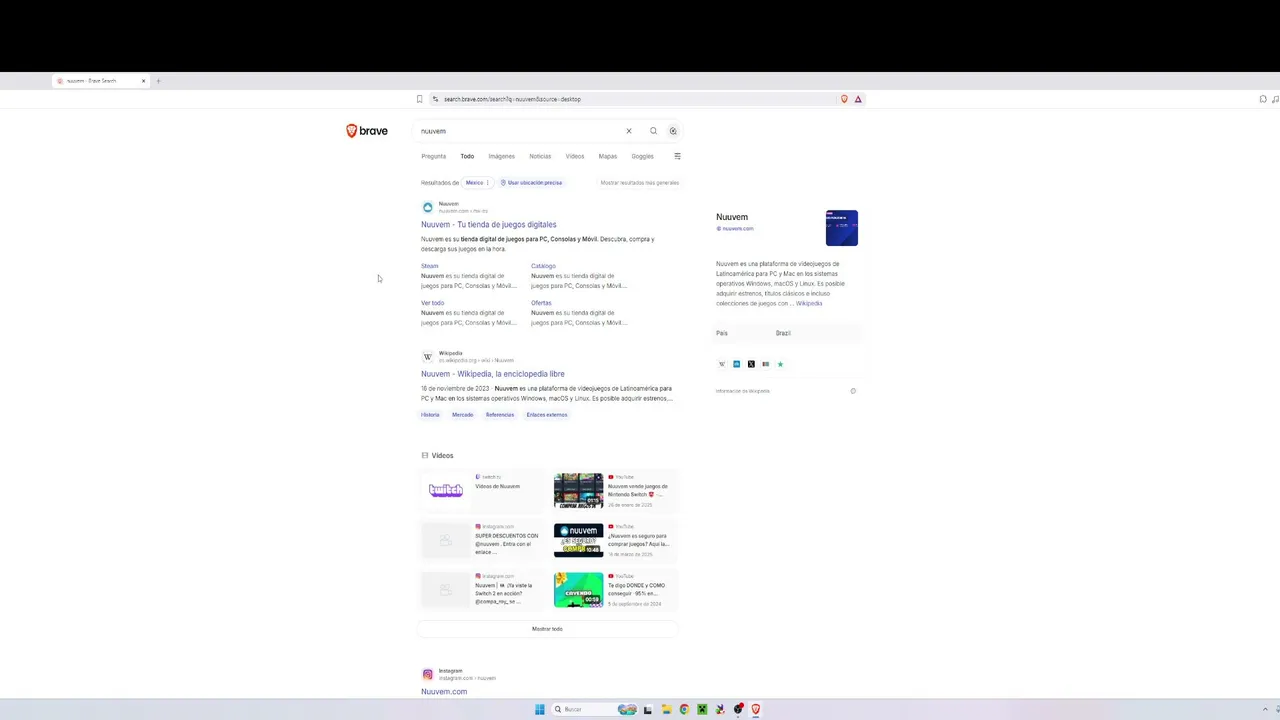Launch Google Chrome from the taskbar

click(684, 709)
